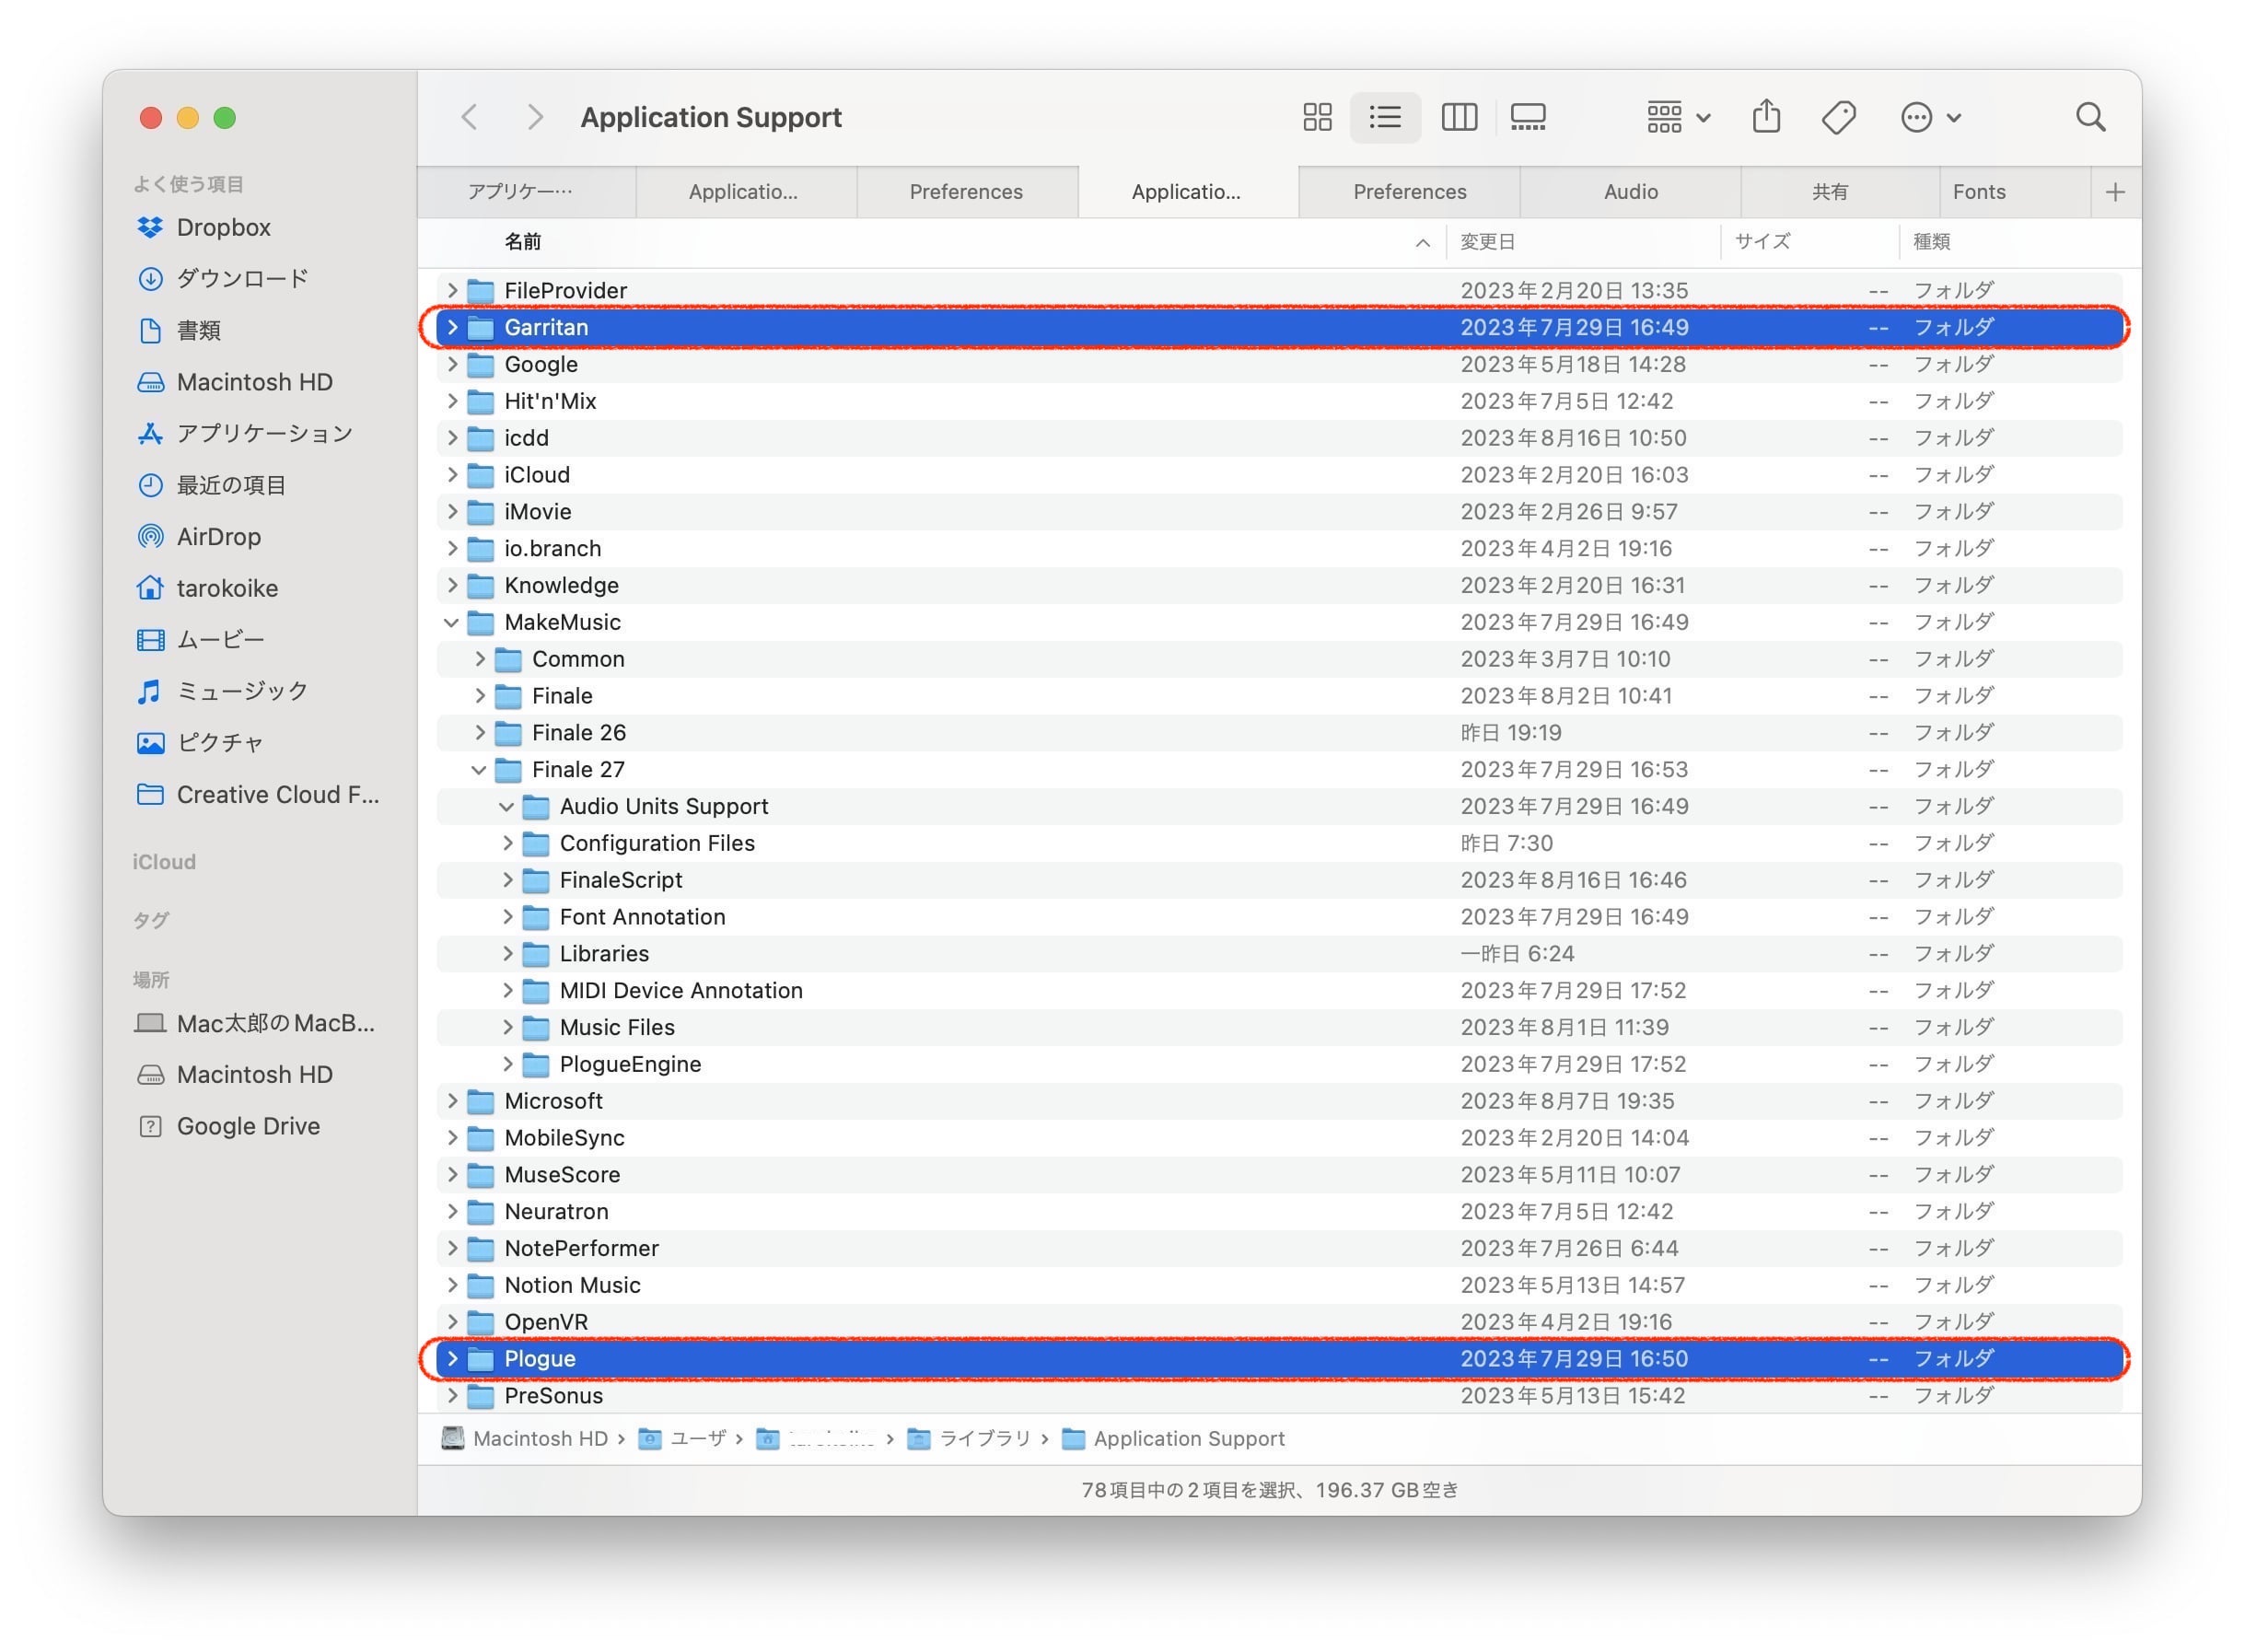Select the MuseScore folder
The image size is (2245, 1652).
(x=1279, y=1175)
